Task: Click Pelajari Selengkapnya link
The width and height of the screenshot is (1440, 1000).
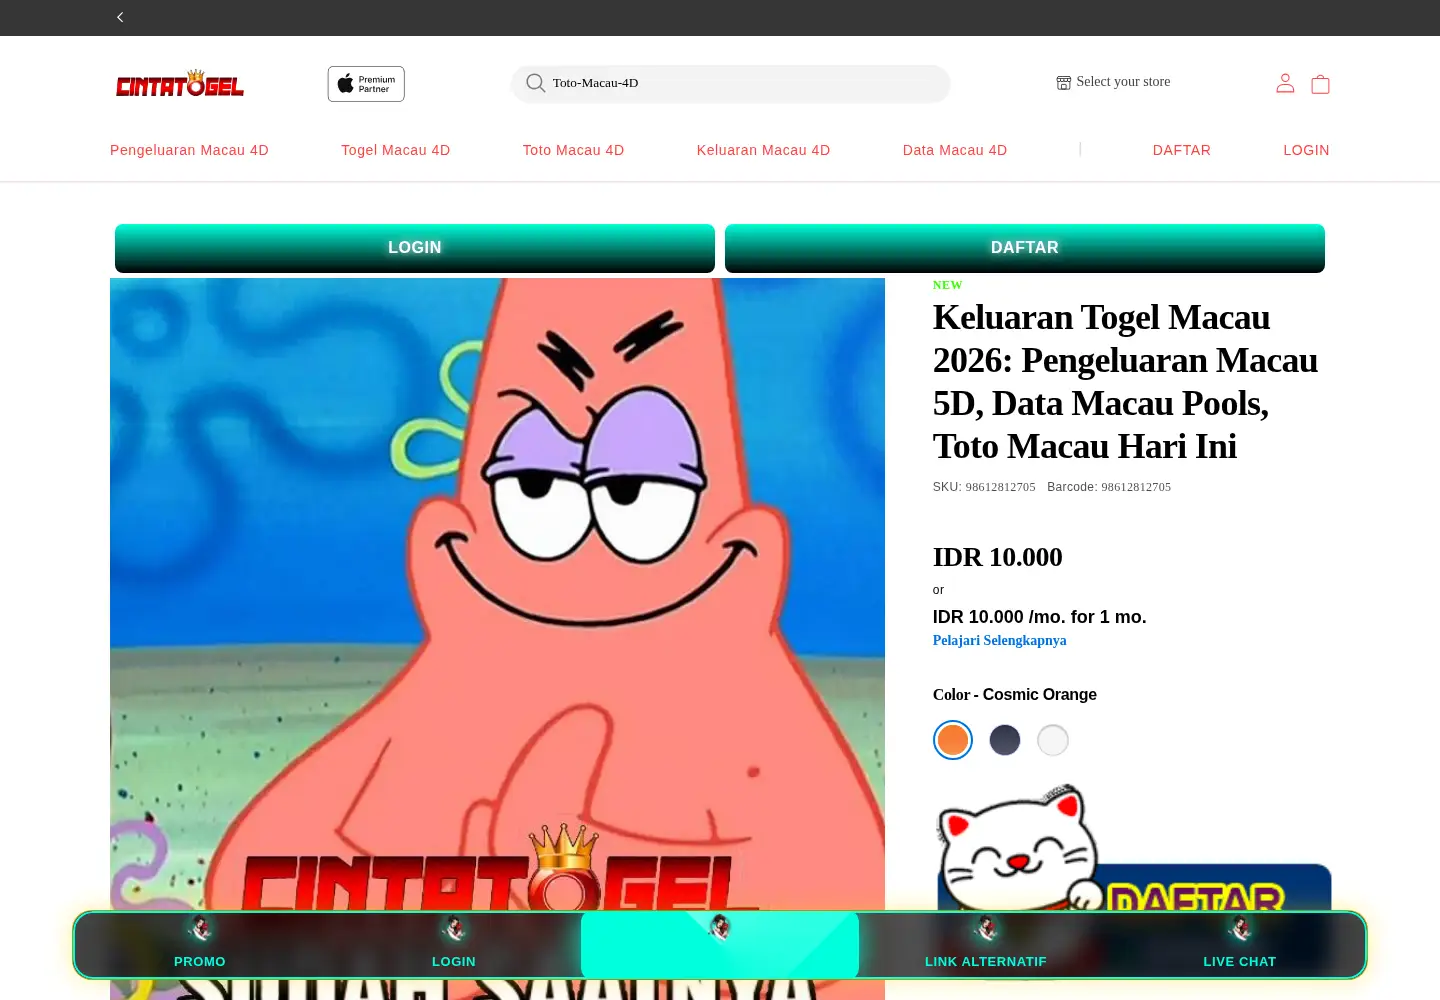Action: (x=999, y=641)
